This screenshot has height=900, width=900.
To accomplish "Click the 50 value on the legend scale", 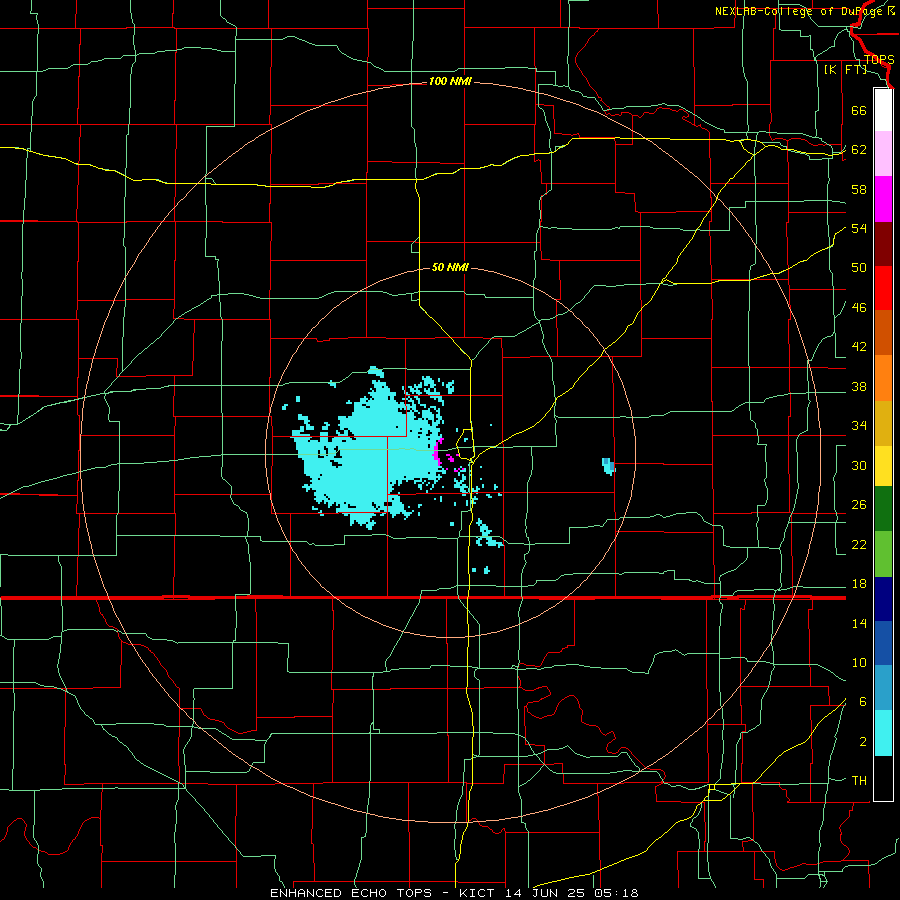I will [x=859, y=268].
